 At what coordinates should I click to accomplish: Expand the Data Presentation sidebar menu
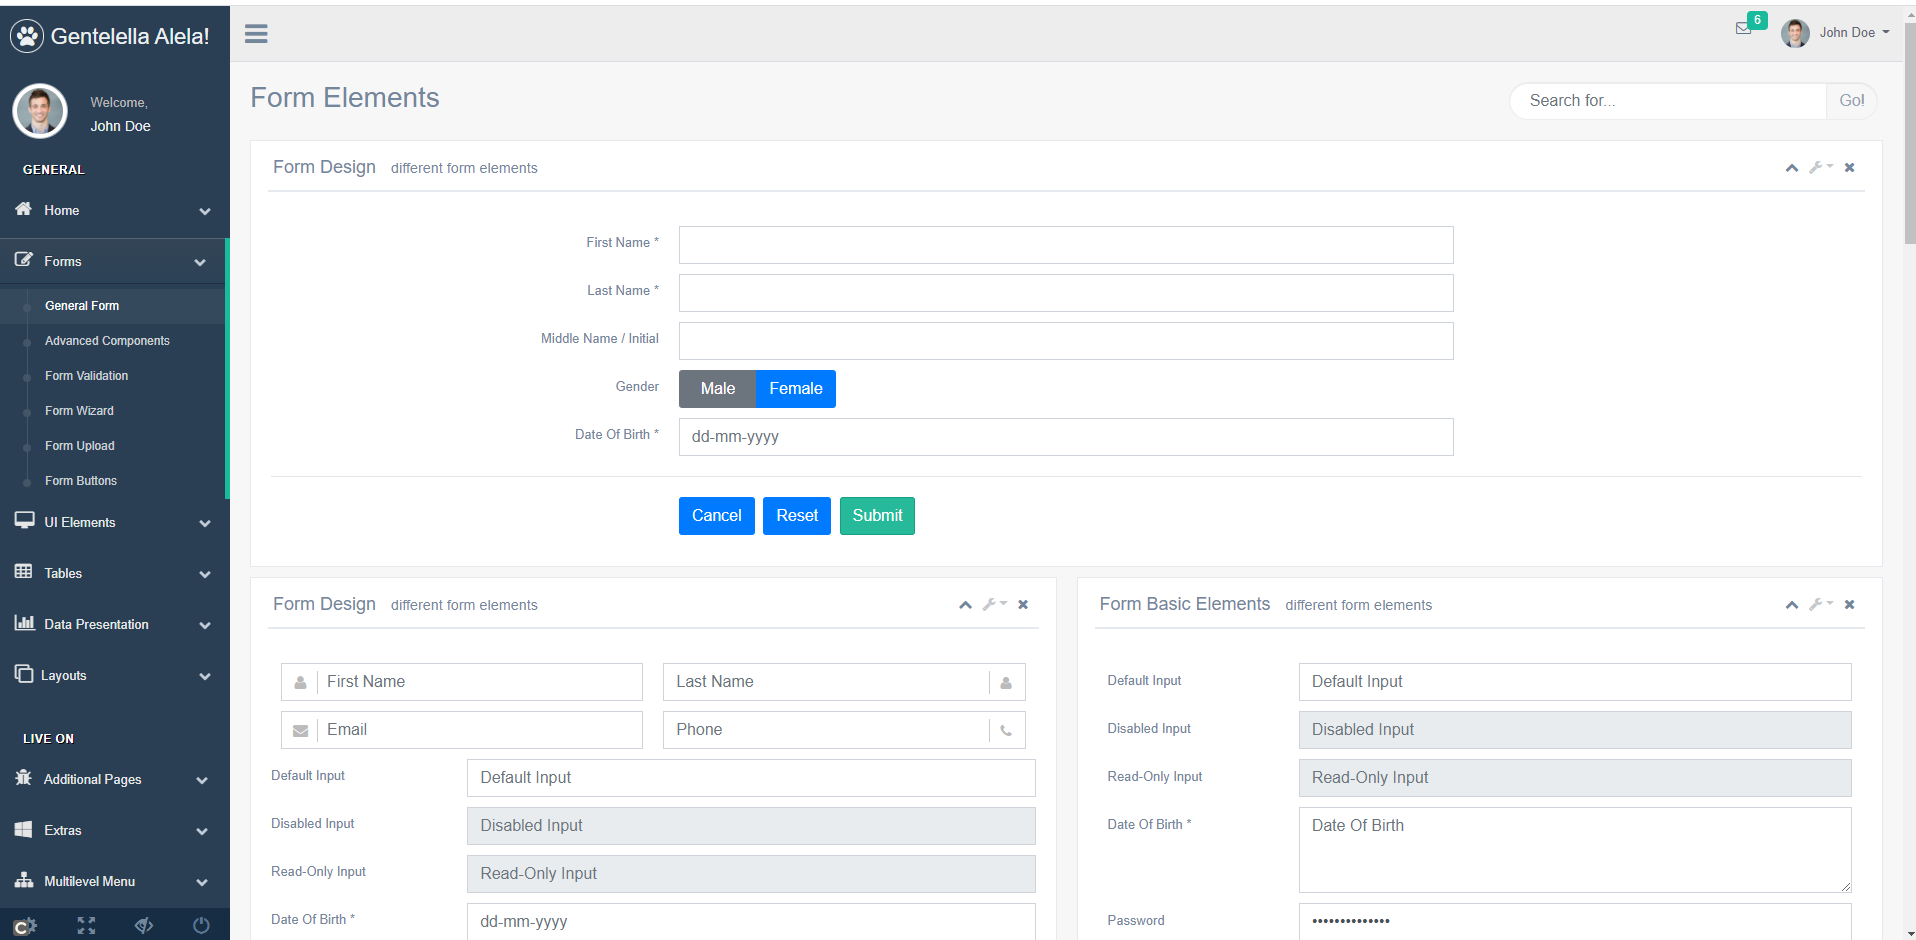click(114, 624)
